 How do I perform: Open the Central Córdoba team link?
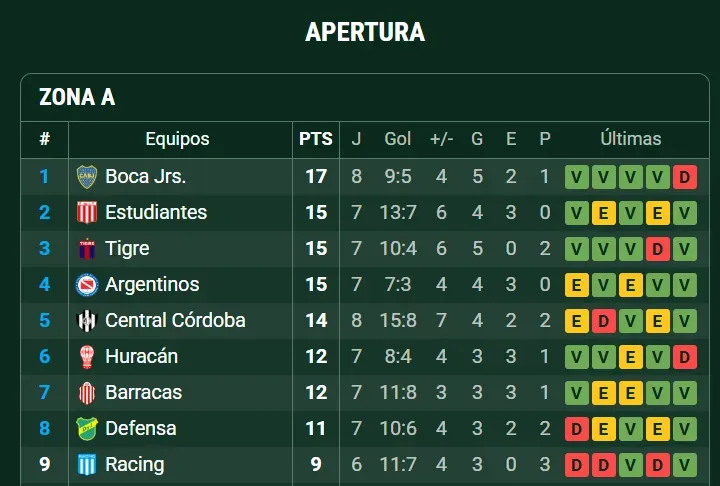click(x=175, y=321)
